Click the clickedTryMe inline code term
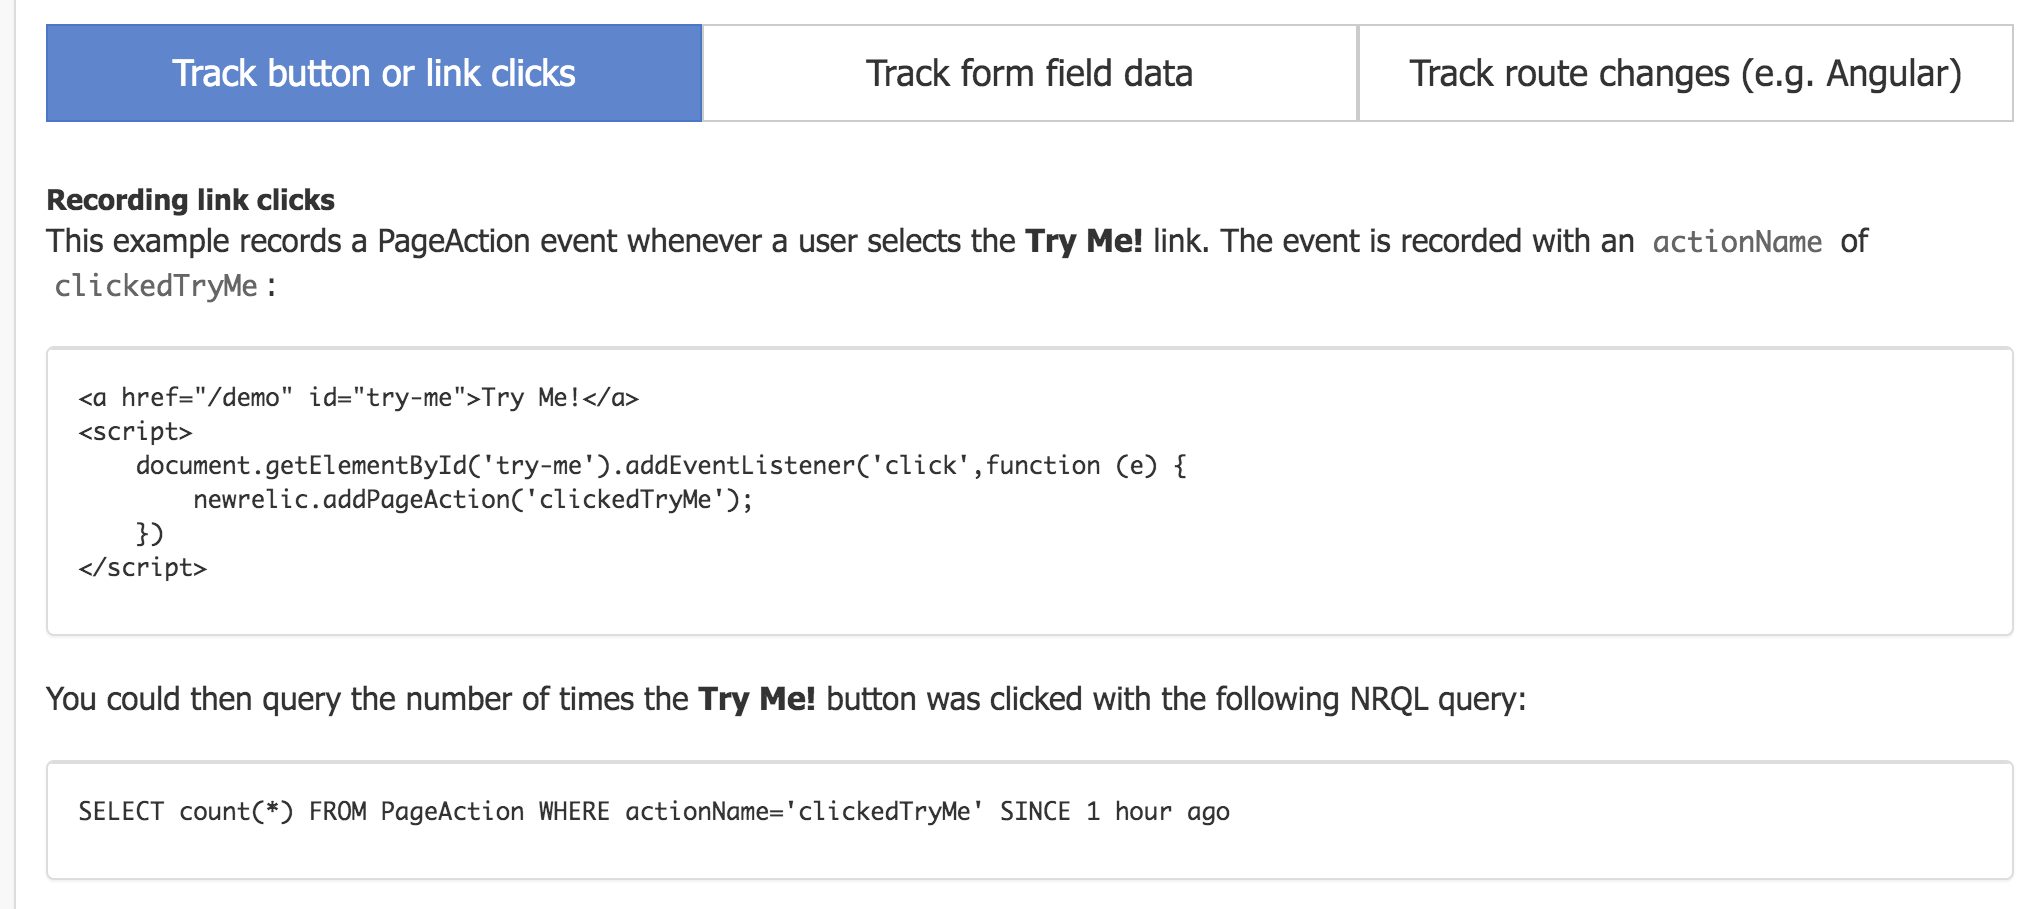2037x909 pixels. 156,286
